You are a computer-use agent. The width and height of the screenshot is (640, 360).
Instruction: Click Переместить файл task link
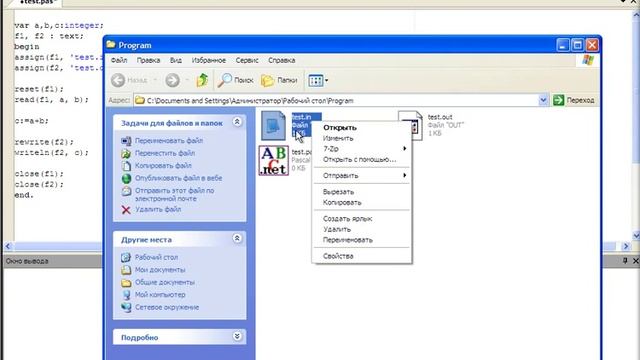point(165,153)
